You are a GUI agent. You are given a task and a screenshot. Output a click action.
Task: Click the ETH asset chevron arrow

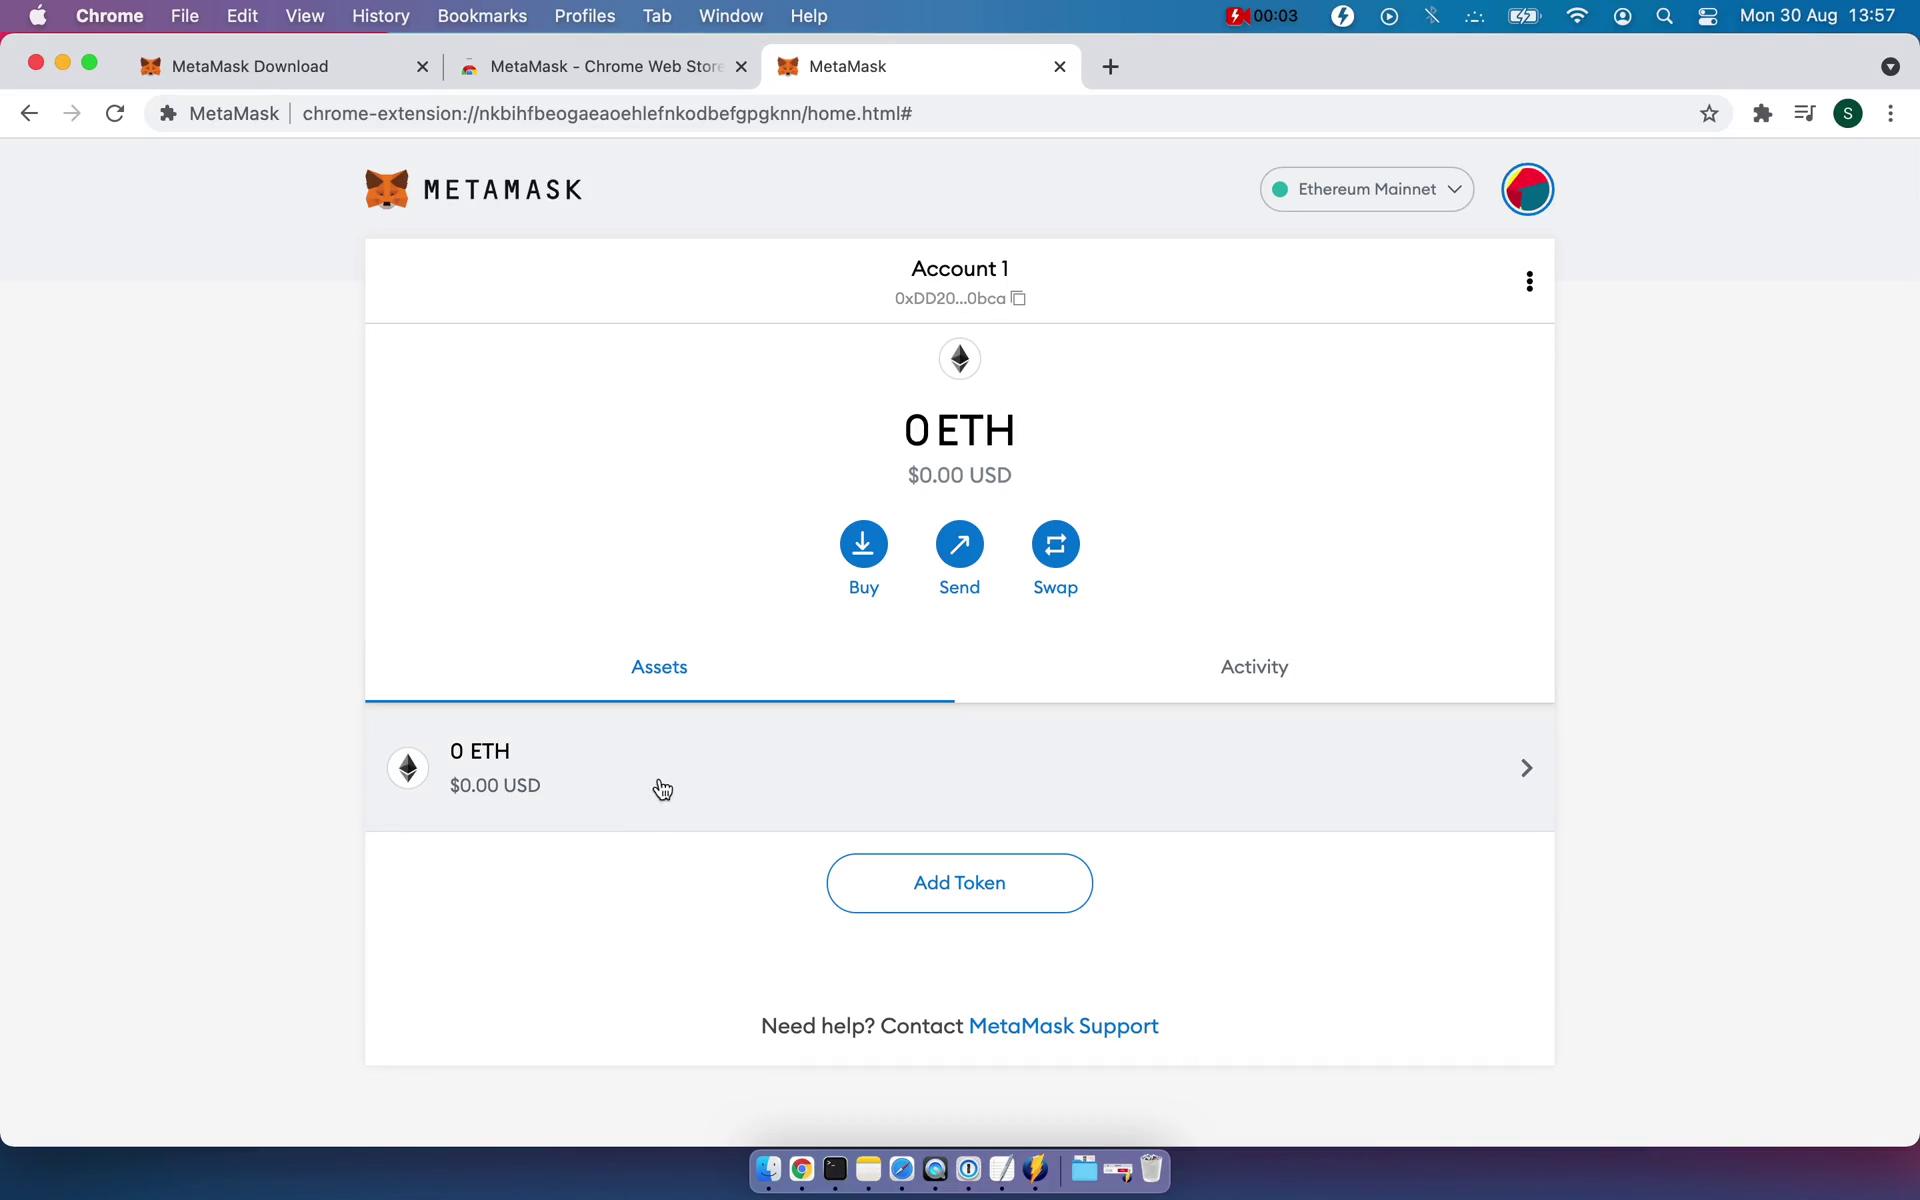tap(1526, 767)
